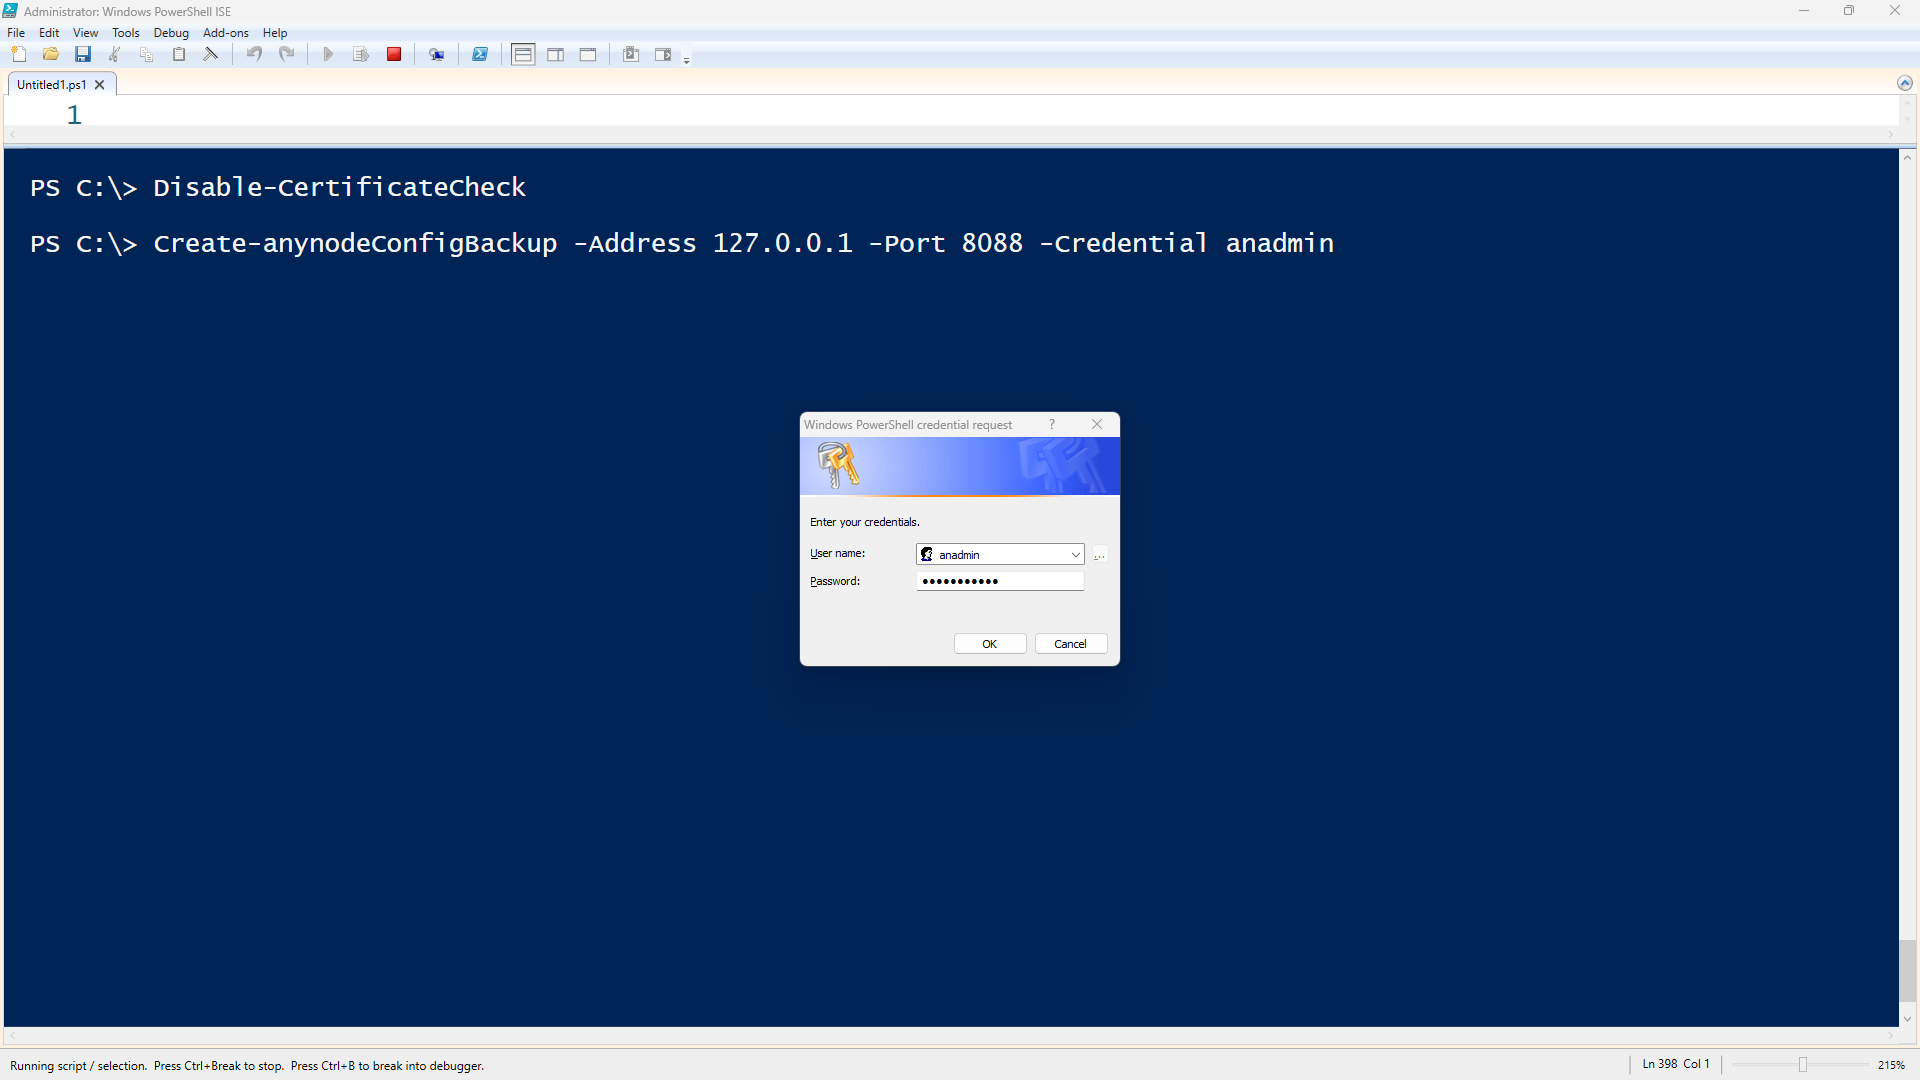This screenshot has height=1080, width=1920.
Task: Cancel the credential request
Action: (1070, 643)
